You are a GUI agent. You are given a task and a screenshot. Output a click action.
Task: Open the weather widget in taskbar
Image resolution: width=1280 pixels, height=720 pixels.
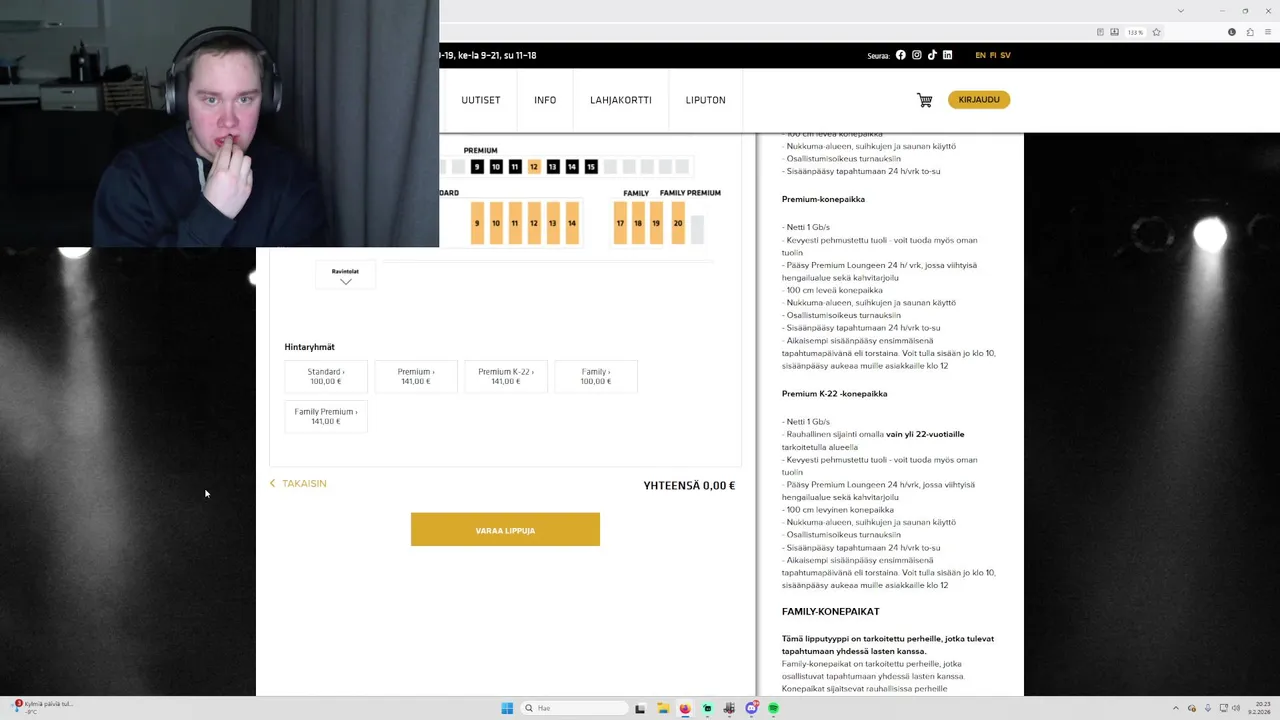click(x=42, y=706)
